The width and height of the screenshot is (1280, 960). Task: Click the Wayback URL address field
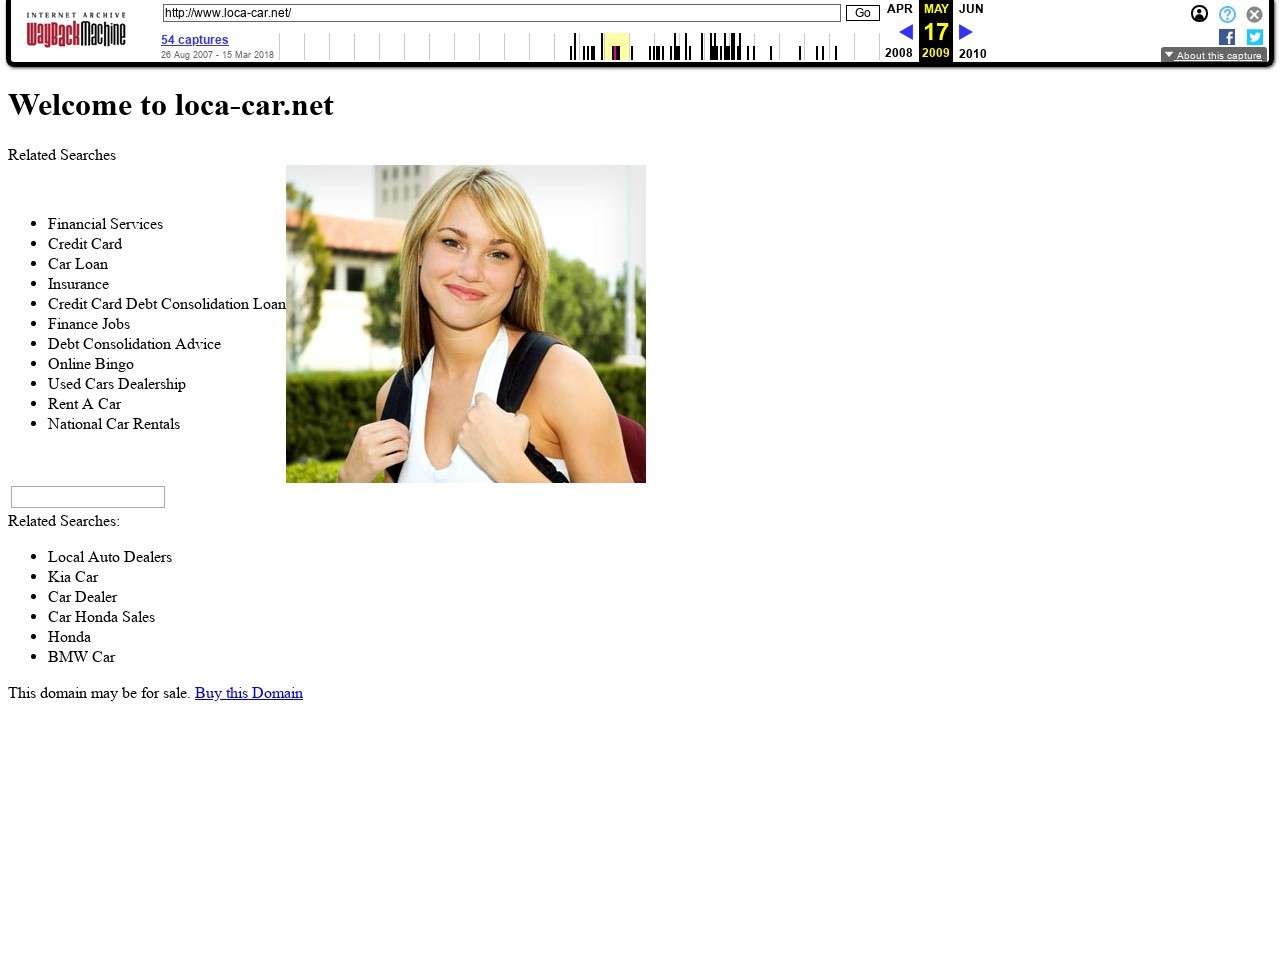(501, 13)
